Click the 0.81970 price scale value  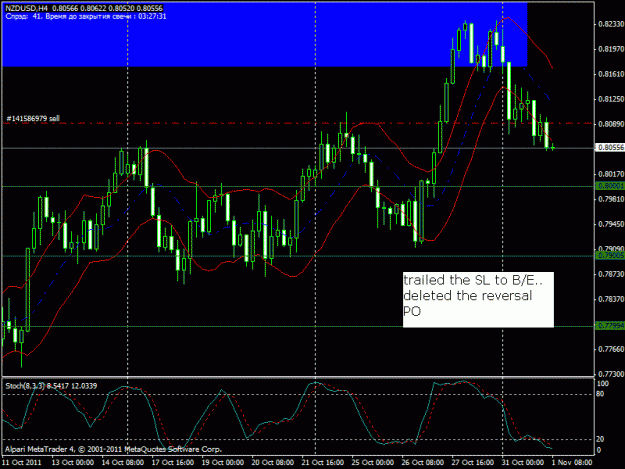[611, 49]
